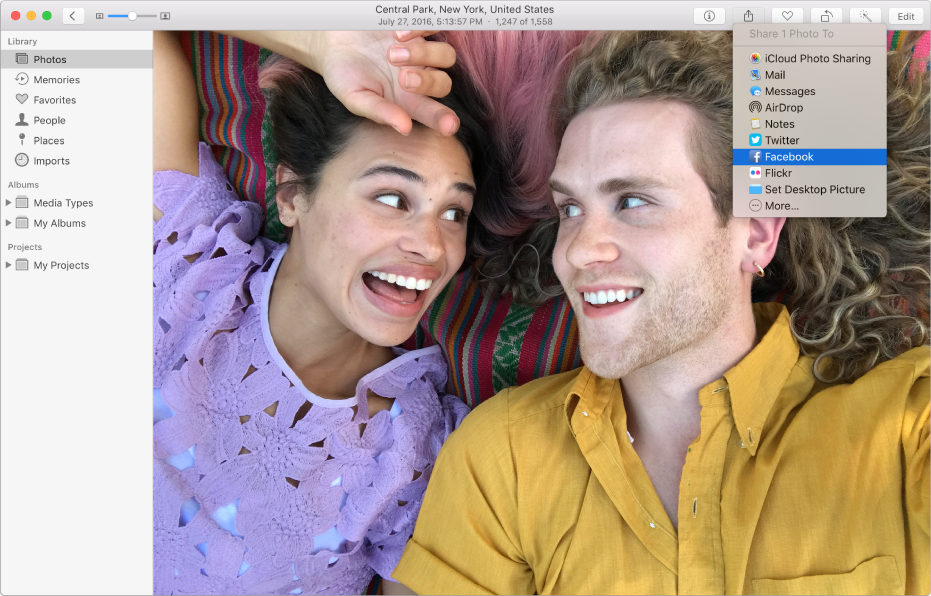Screen dimensions: 931x596
Task: Open Places in the sidebar
Action: coord(77,140)
